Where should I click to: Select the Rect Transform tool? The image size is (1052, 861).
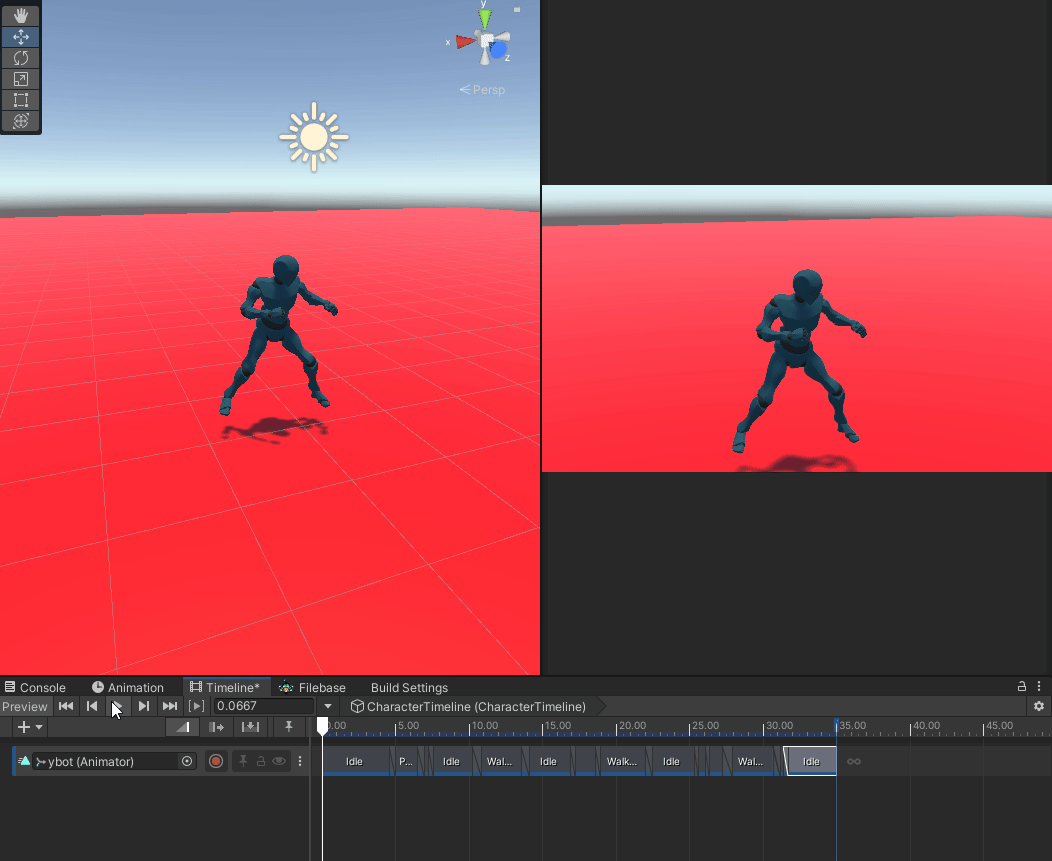(20, 99)
